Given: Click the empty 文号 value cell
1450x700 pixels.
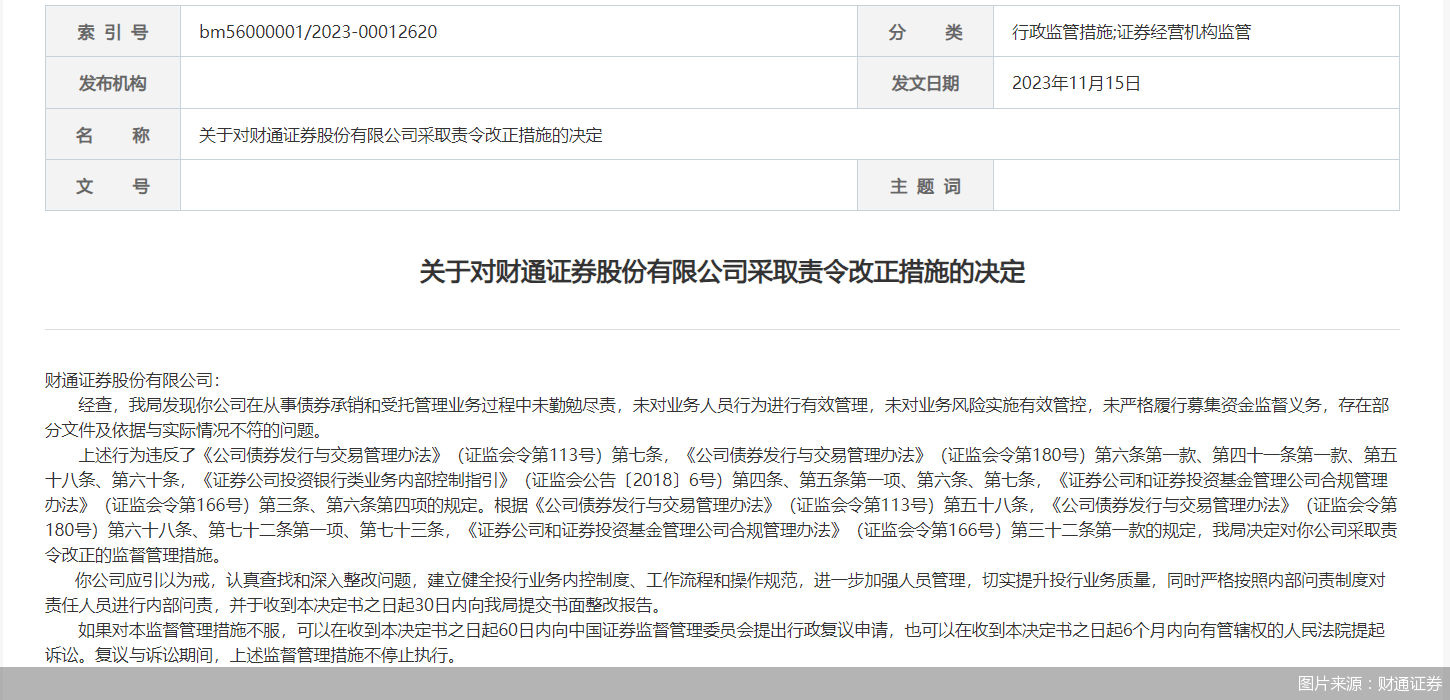Looking at the screenshot, I should point(519,186).
